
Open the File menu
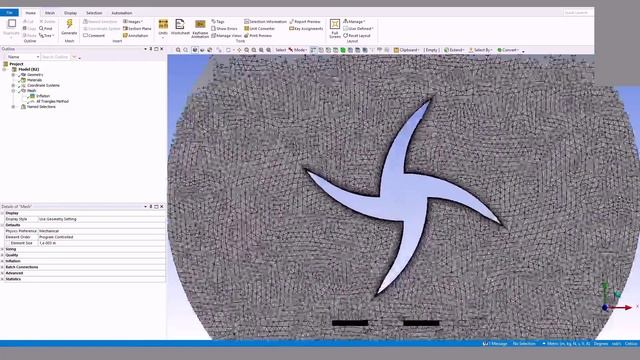(9, 13)
